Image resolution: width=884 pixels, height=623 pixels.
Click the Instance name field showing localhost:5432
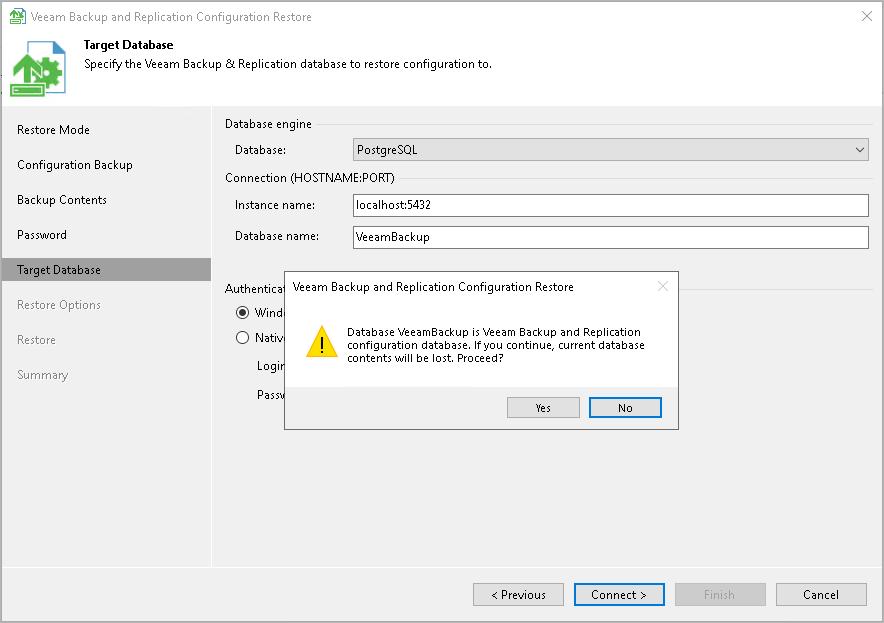[x=610, y=205]
